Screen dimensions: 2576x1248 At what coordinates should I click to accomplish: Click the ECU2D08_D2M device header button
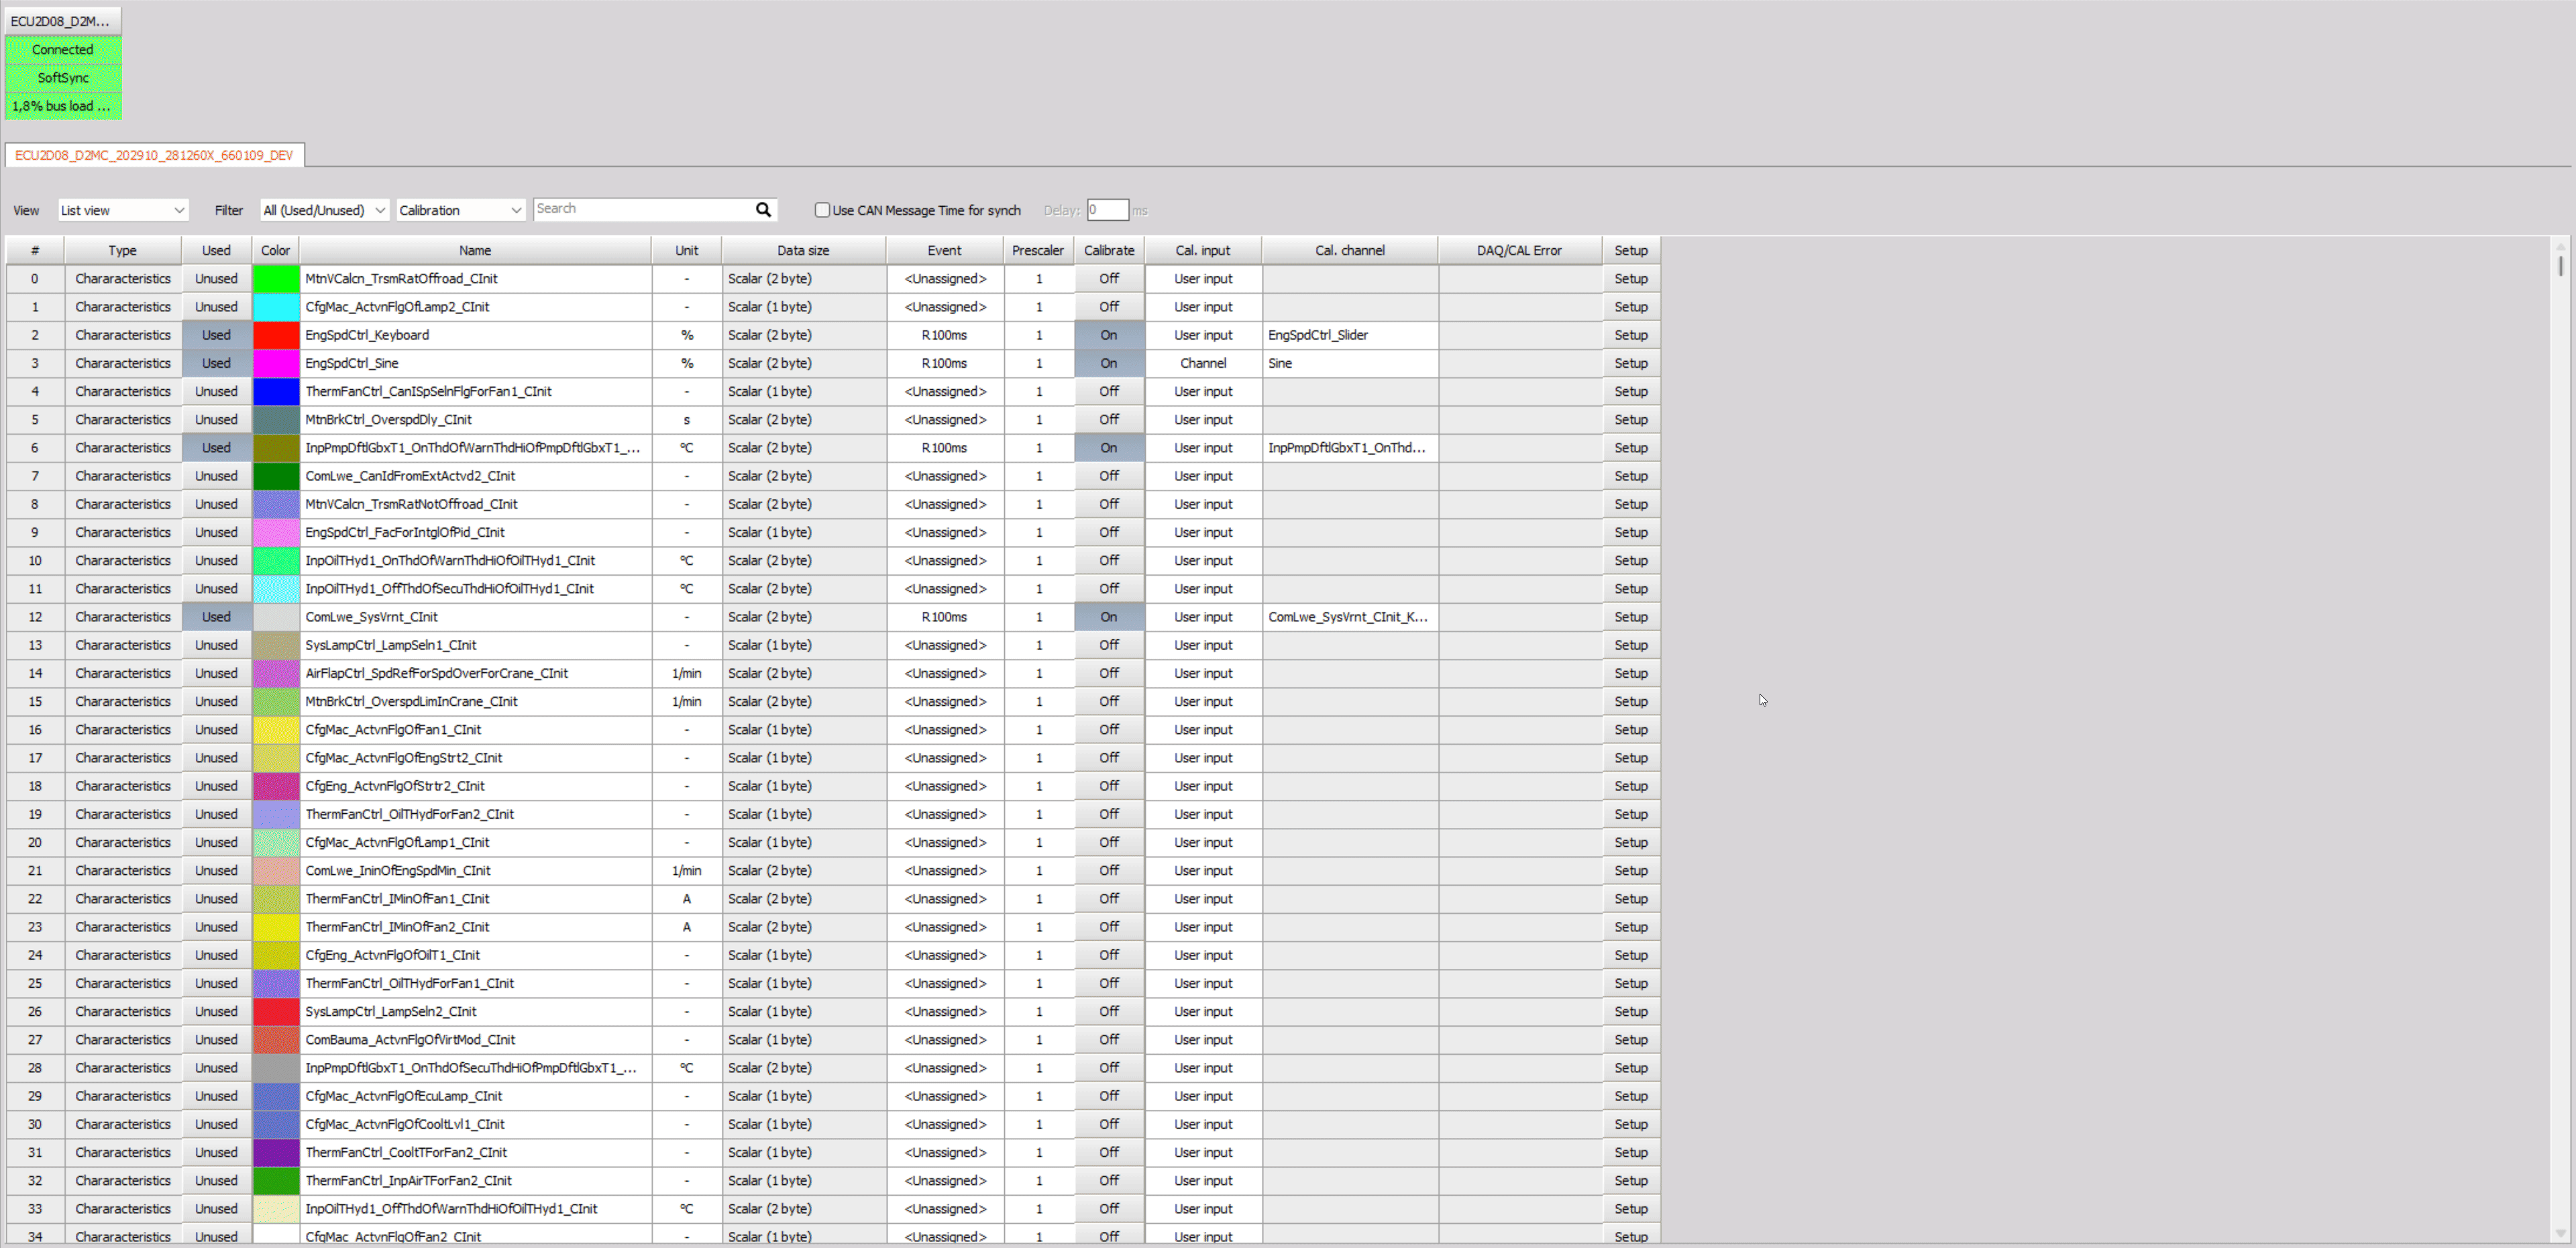(x=62, y=21)
